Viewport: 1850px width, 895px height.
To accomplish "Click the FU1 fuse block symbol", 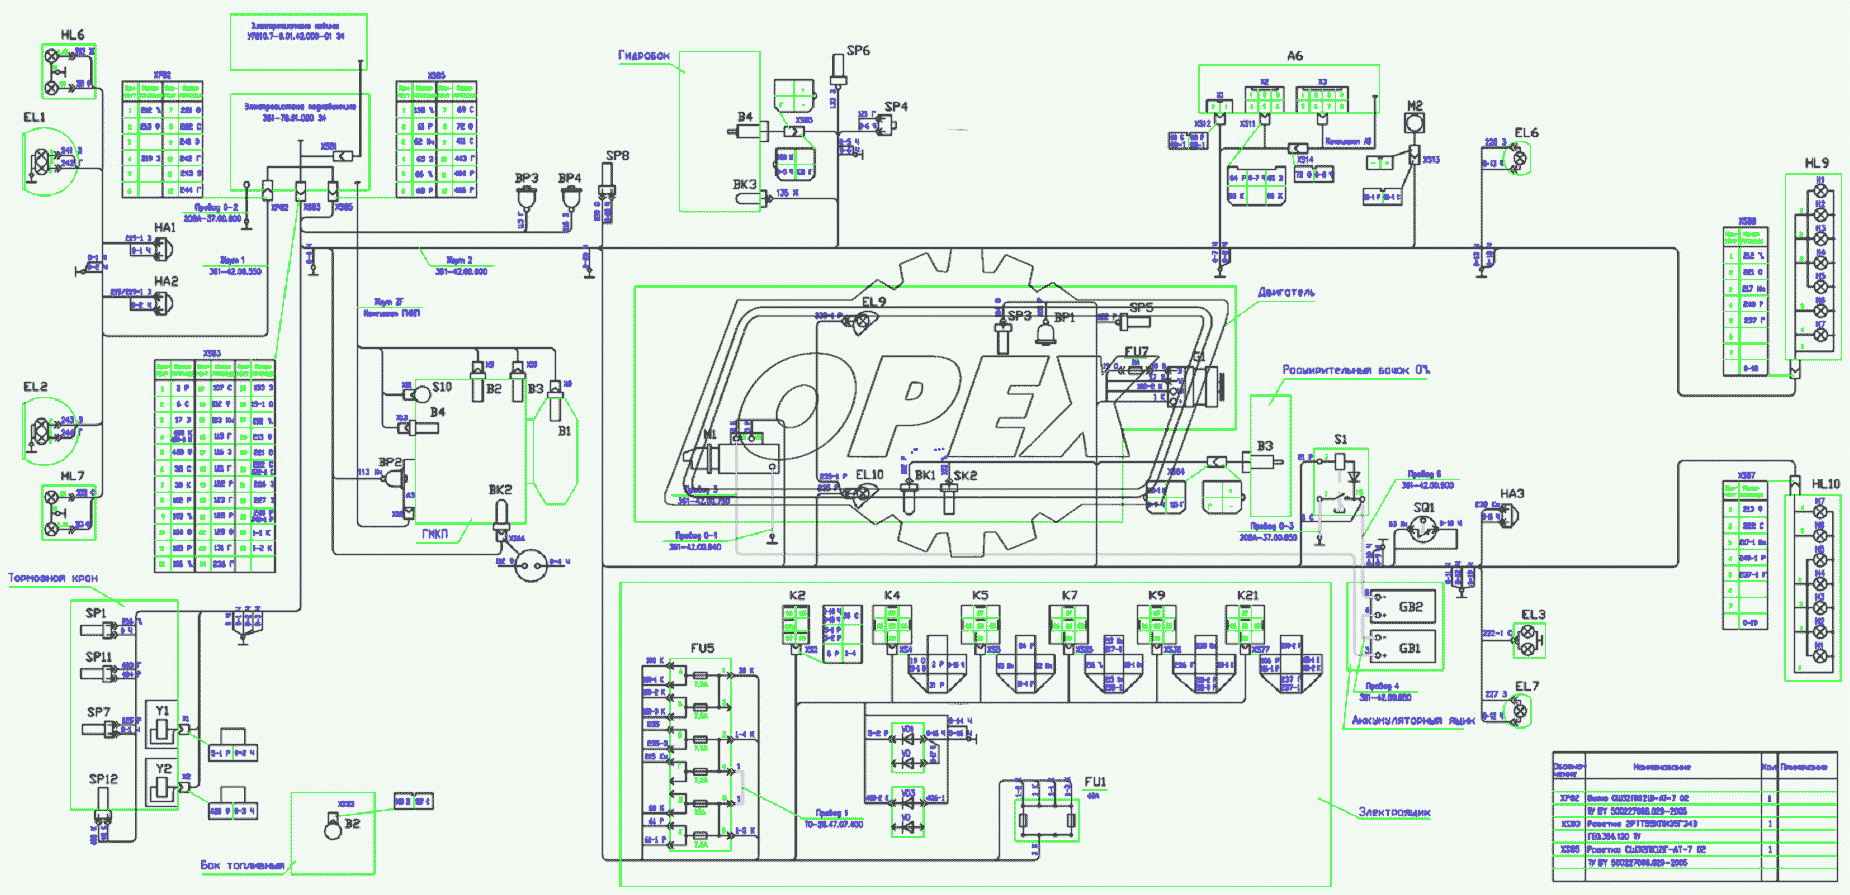I will click(x=1046, y=819).
